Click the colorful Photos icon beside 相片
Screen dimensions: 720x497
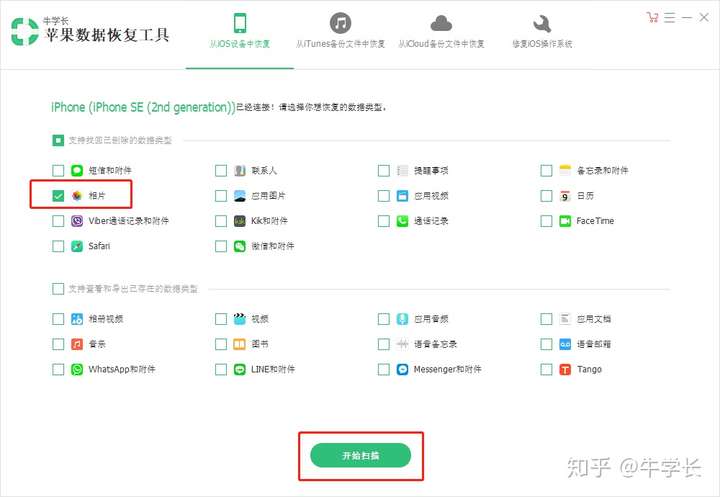point(77,196)
